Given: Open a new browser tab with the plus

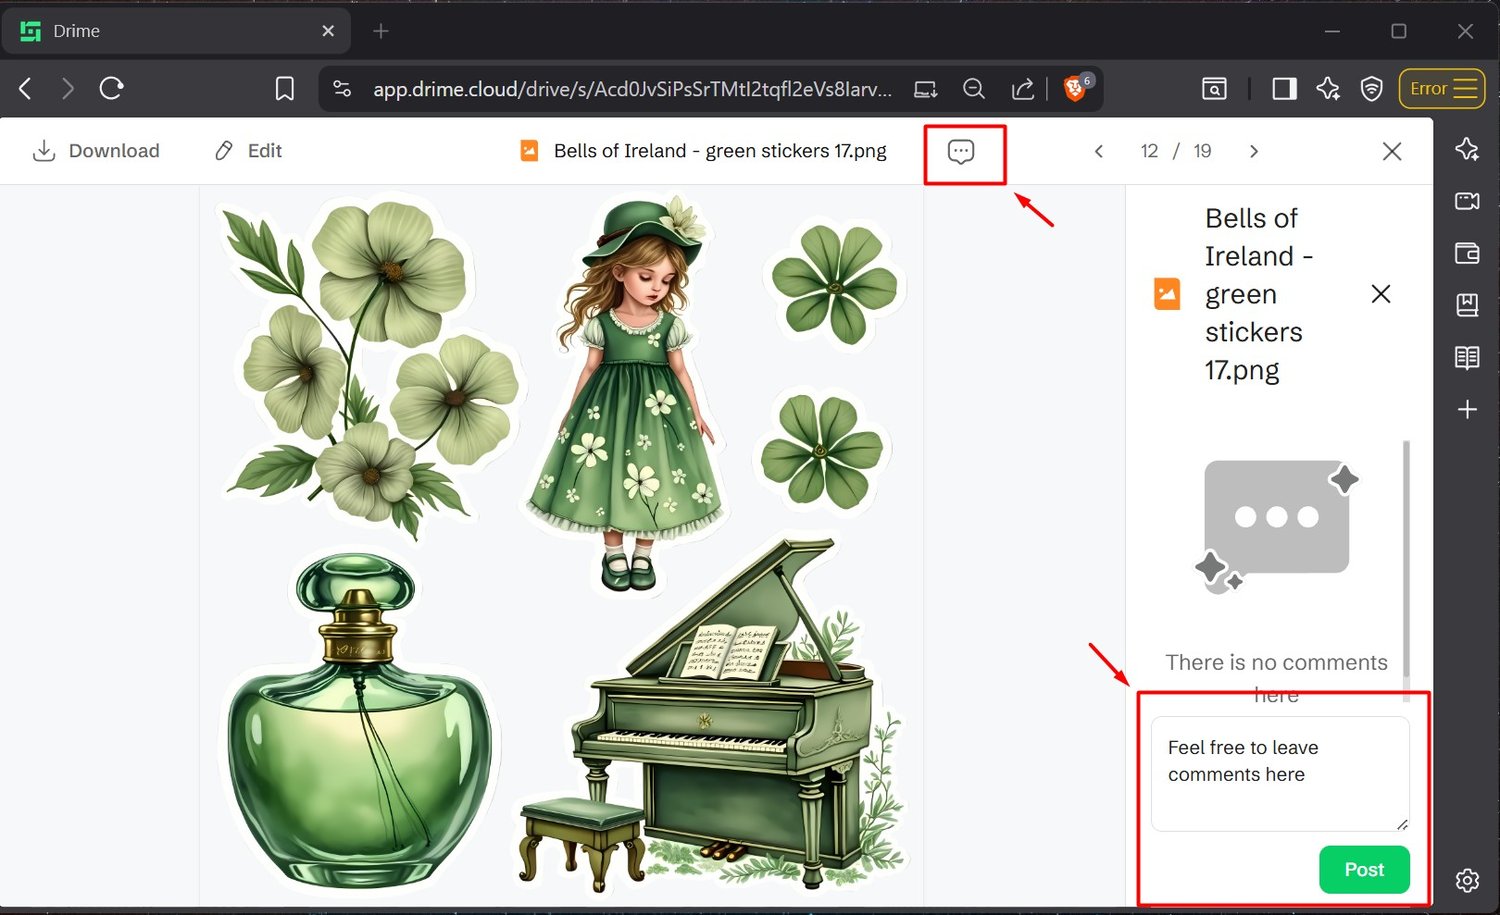Looking at the screenshot, I should point(381,31).
